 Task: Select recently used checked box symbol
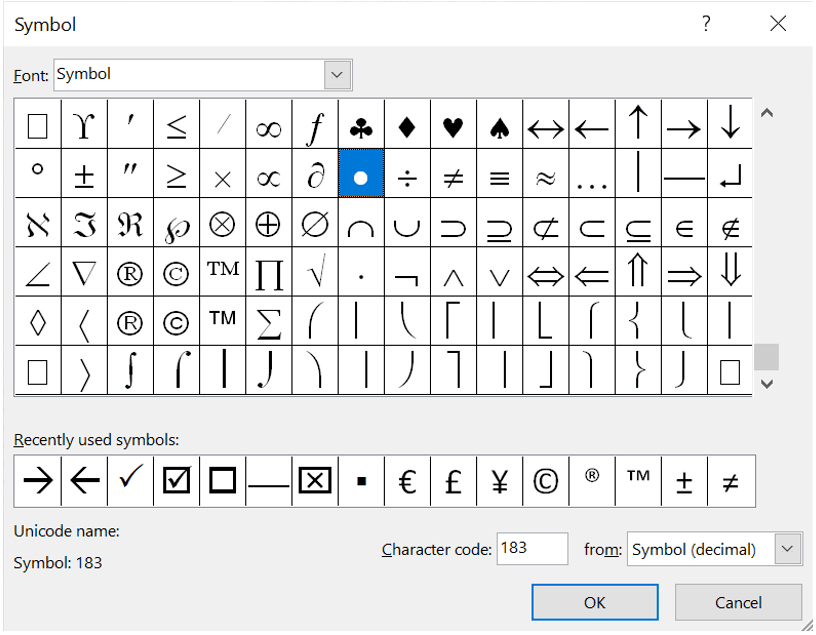176,482
